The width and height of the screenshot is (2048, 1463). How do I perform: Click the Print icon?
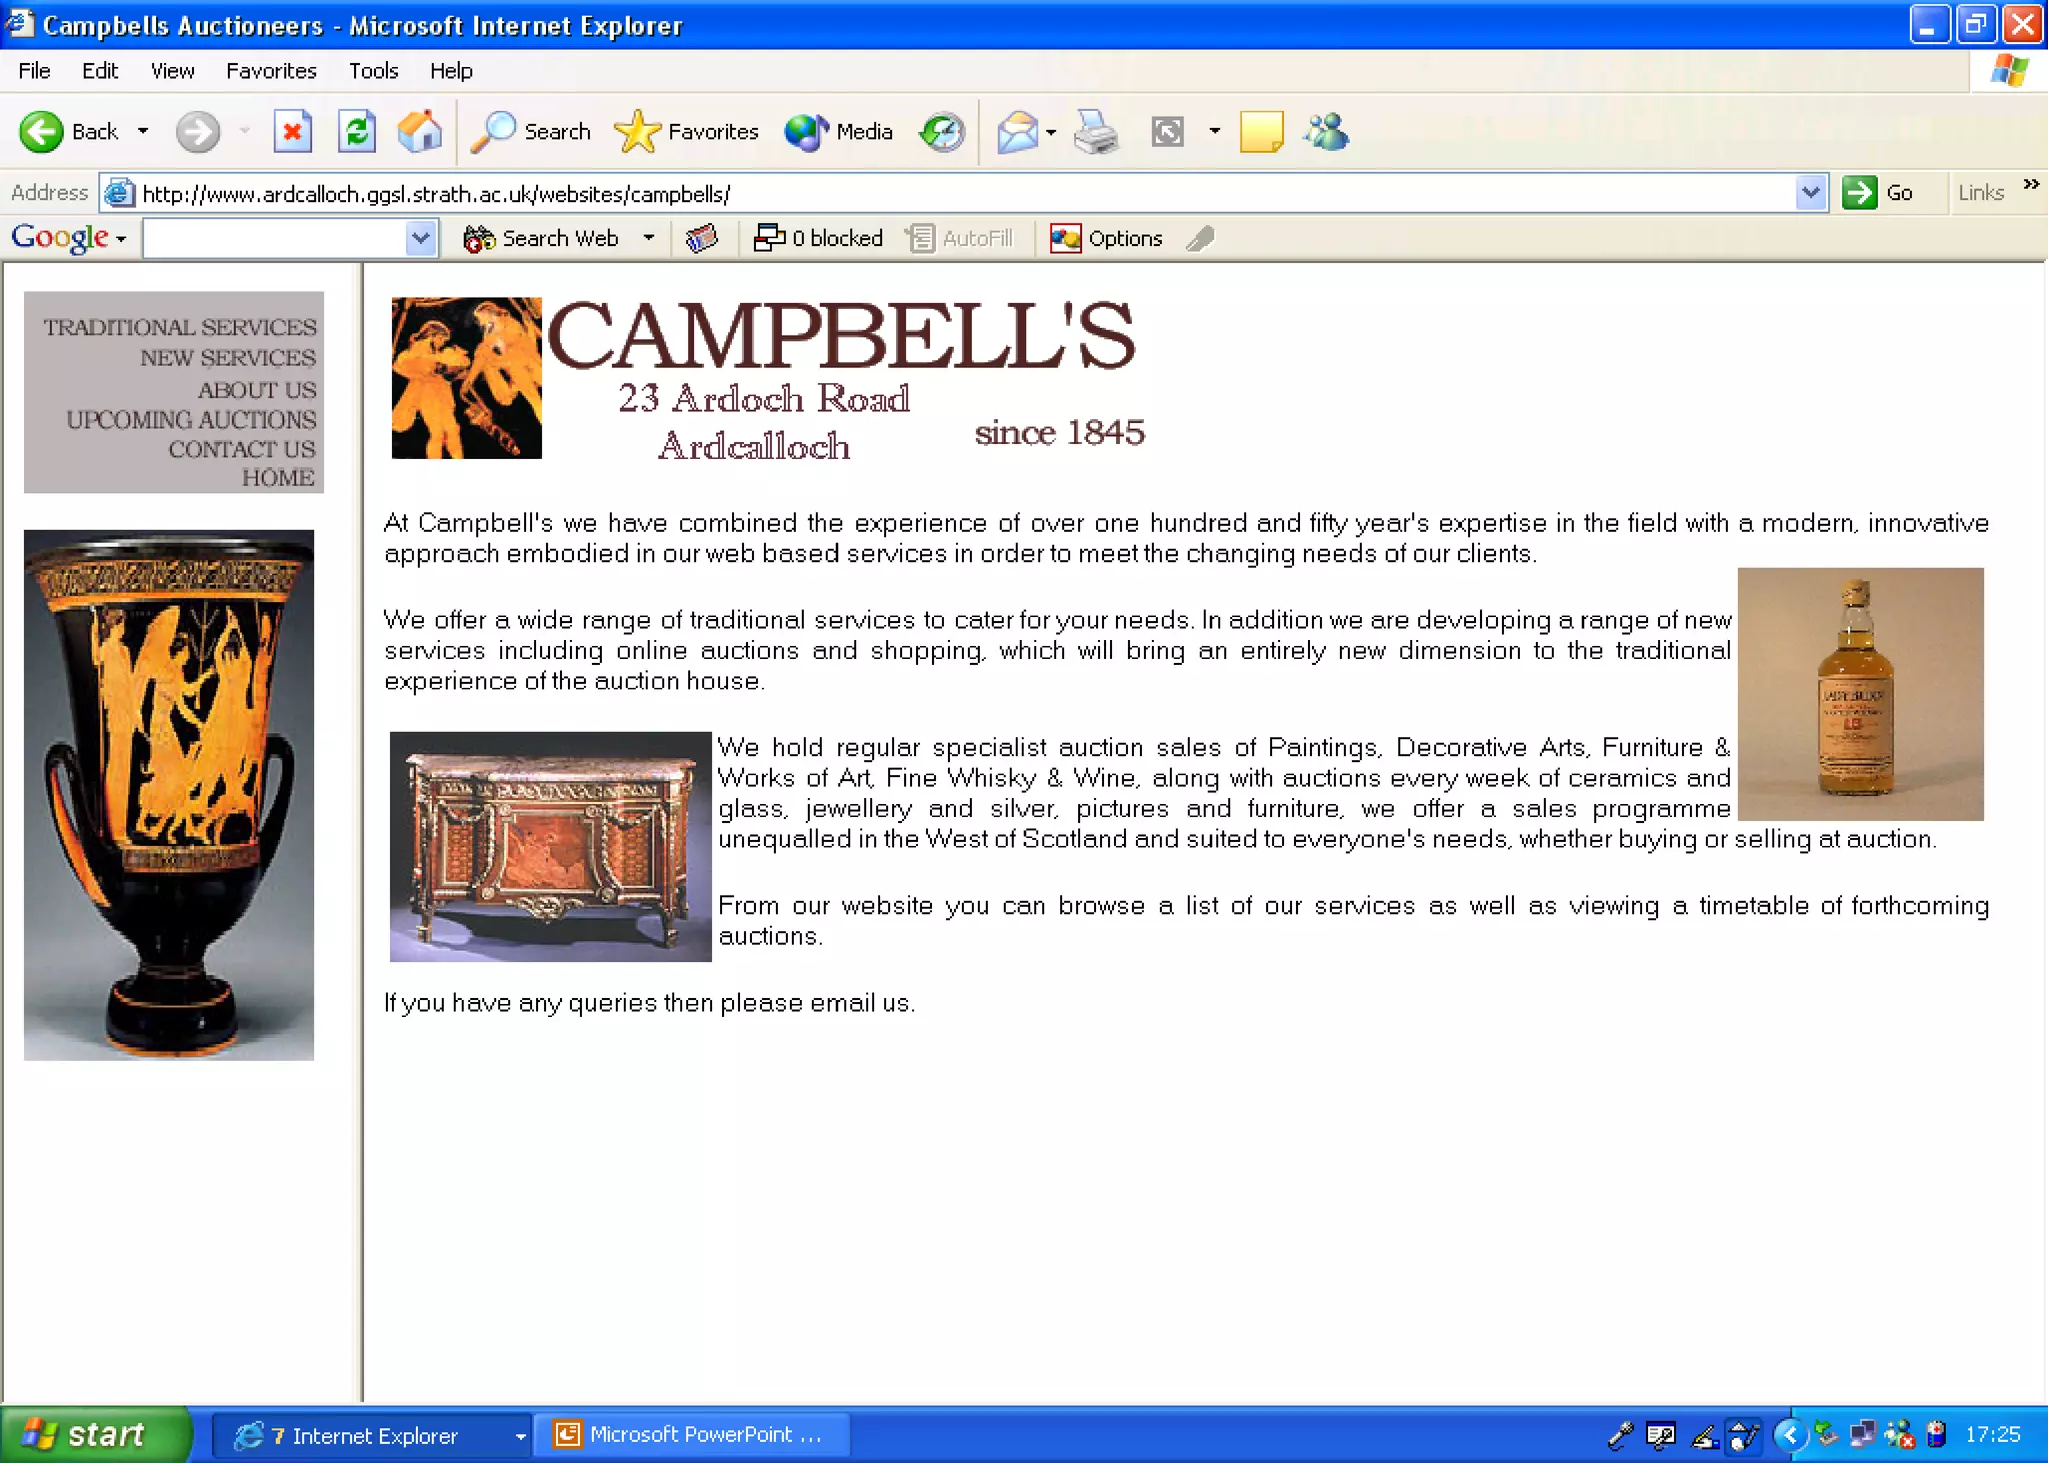[x=1096, y=132]
